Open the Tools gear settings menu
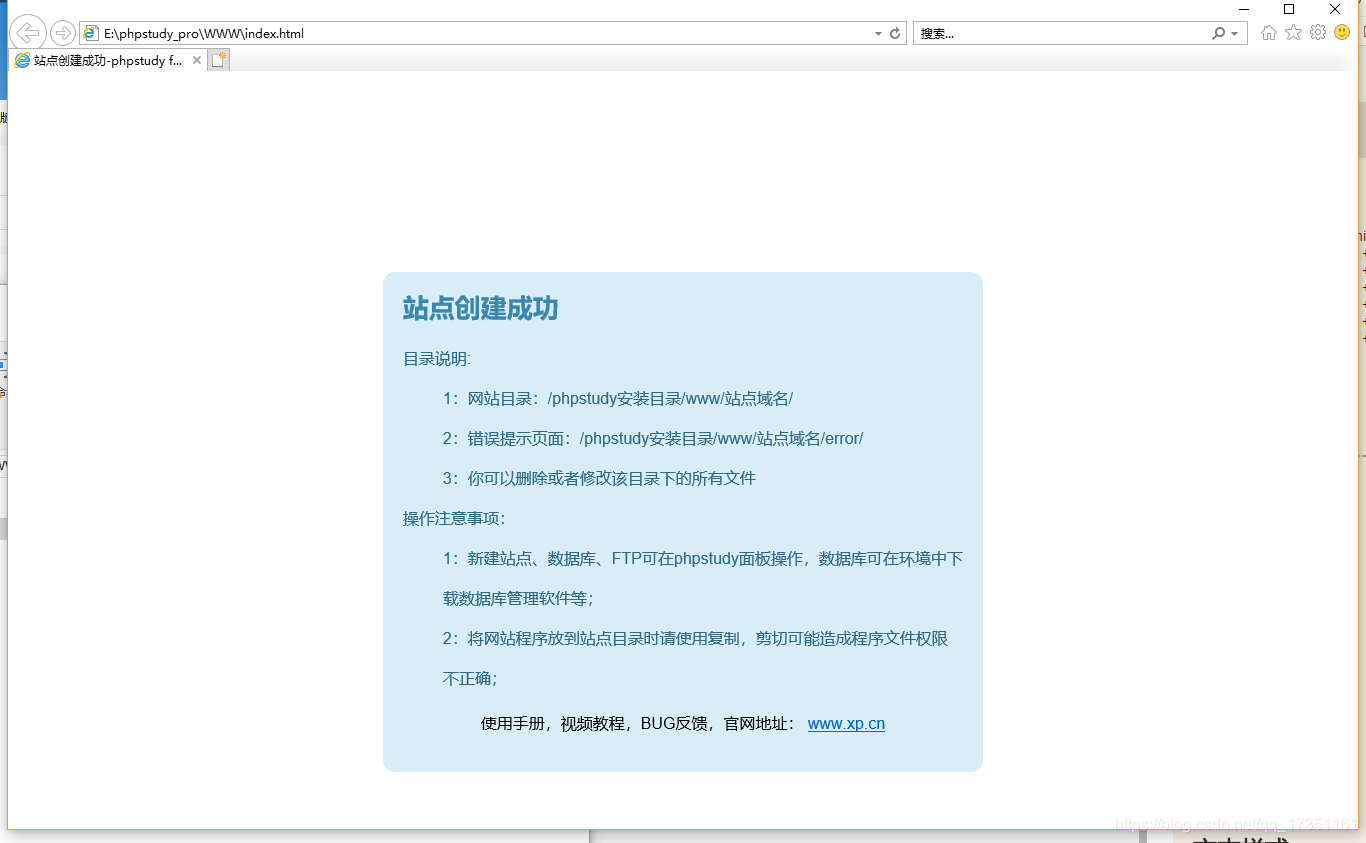 pos(1317,32)
